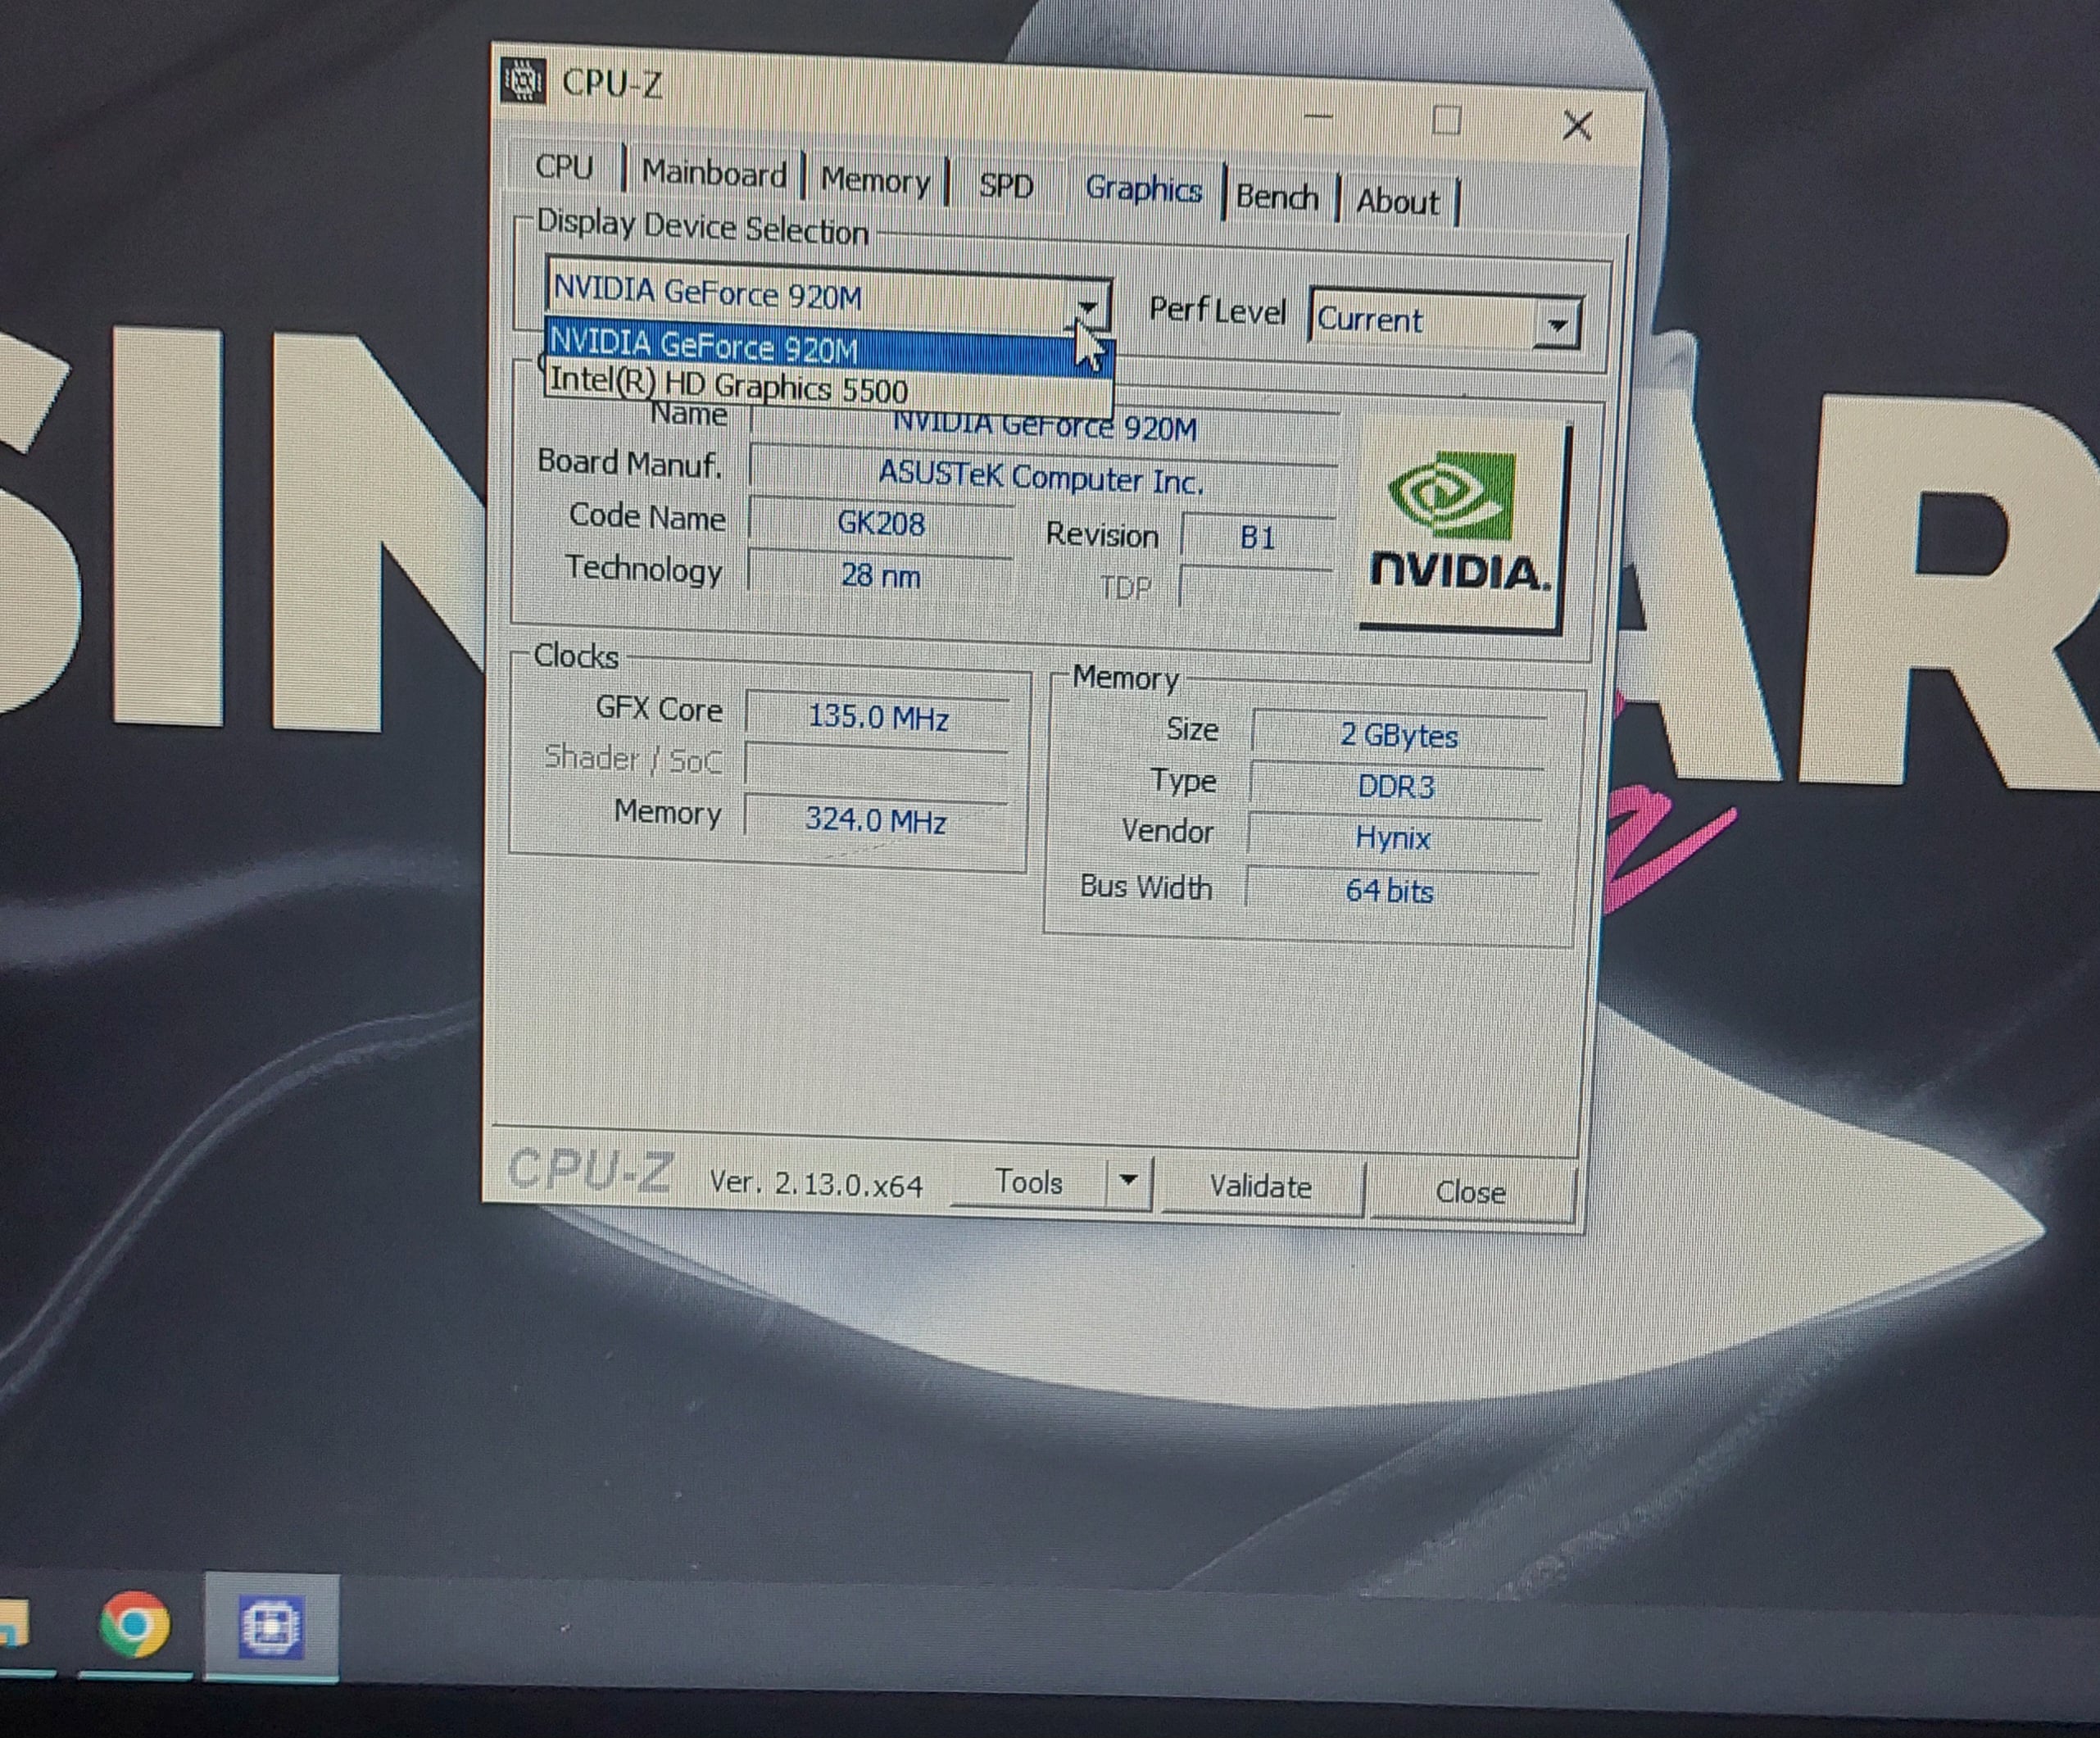Switch to the CPU tab
This screenshot has height=1738, width=2100.
(x=564, y=167)
